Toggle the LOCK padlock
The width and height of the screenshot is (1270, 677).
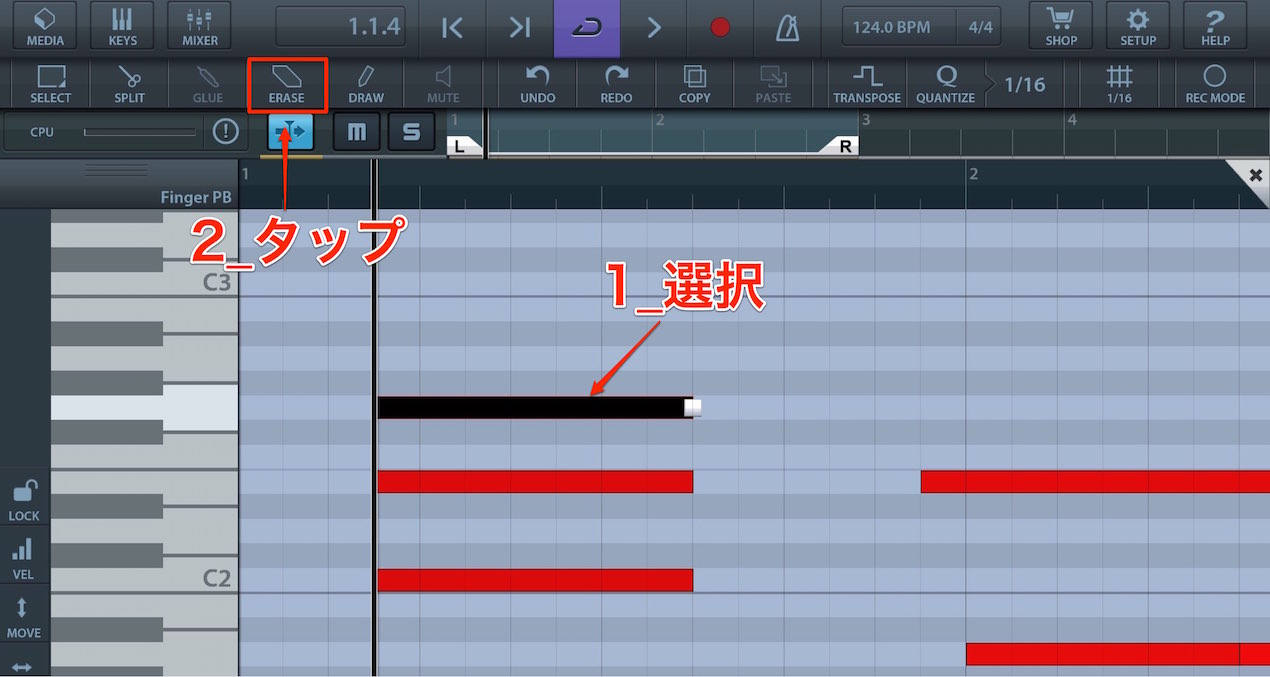[24, 500]
